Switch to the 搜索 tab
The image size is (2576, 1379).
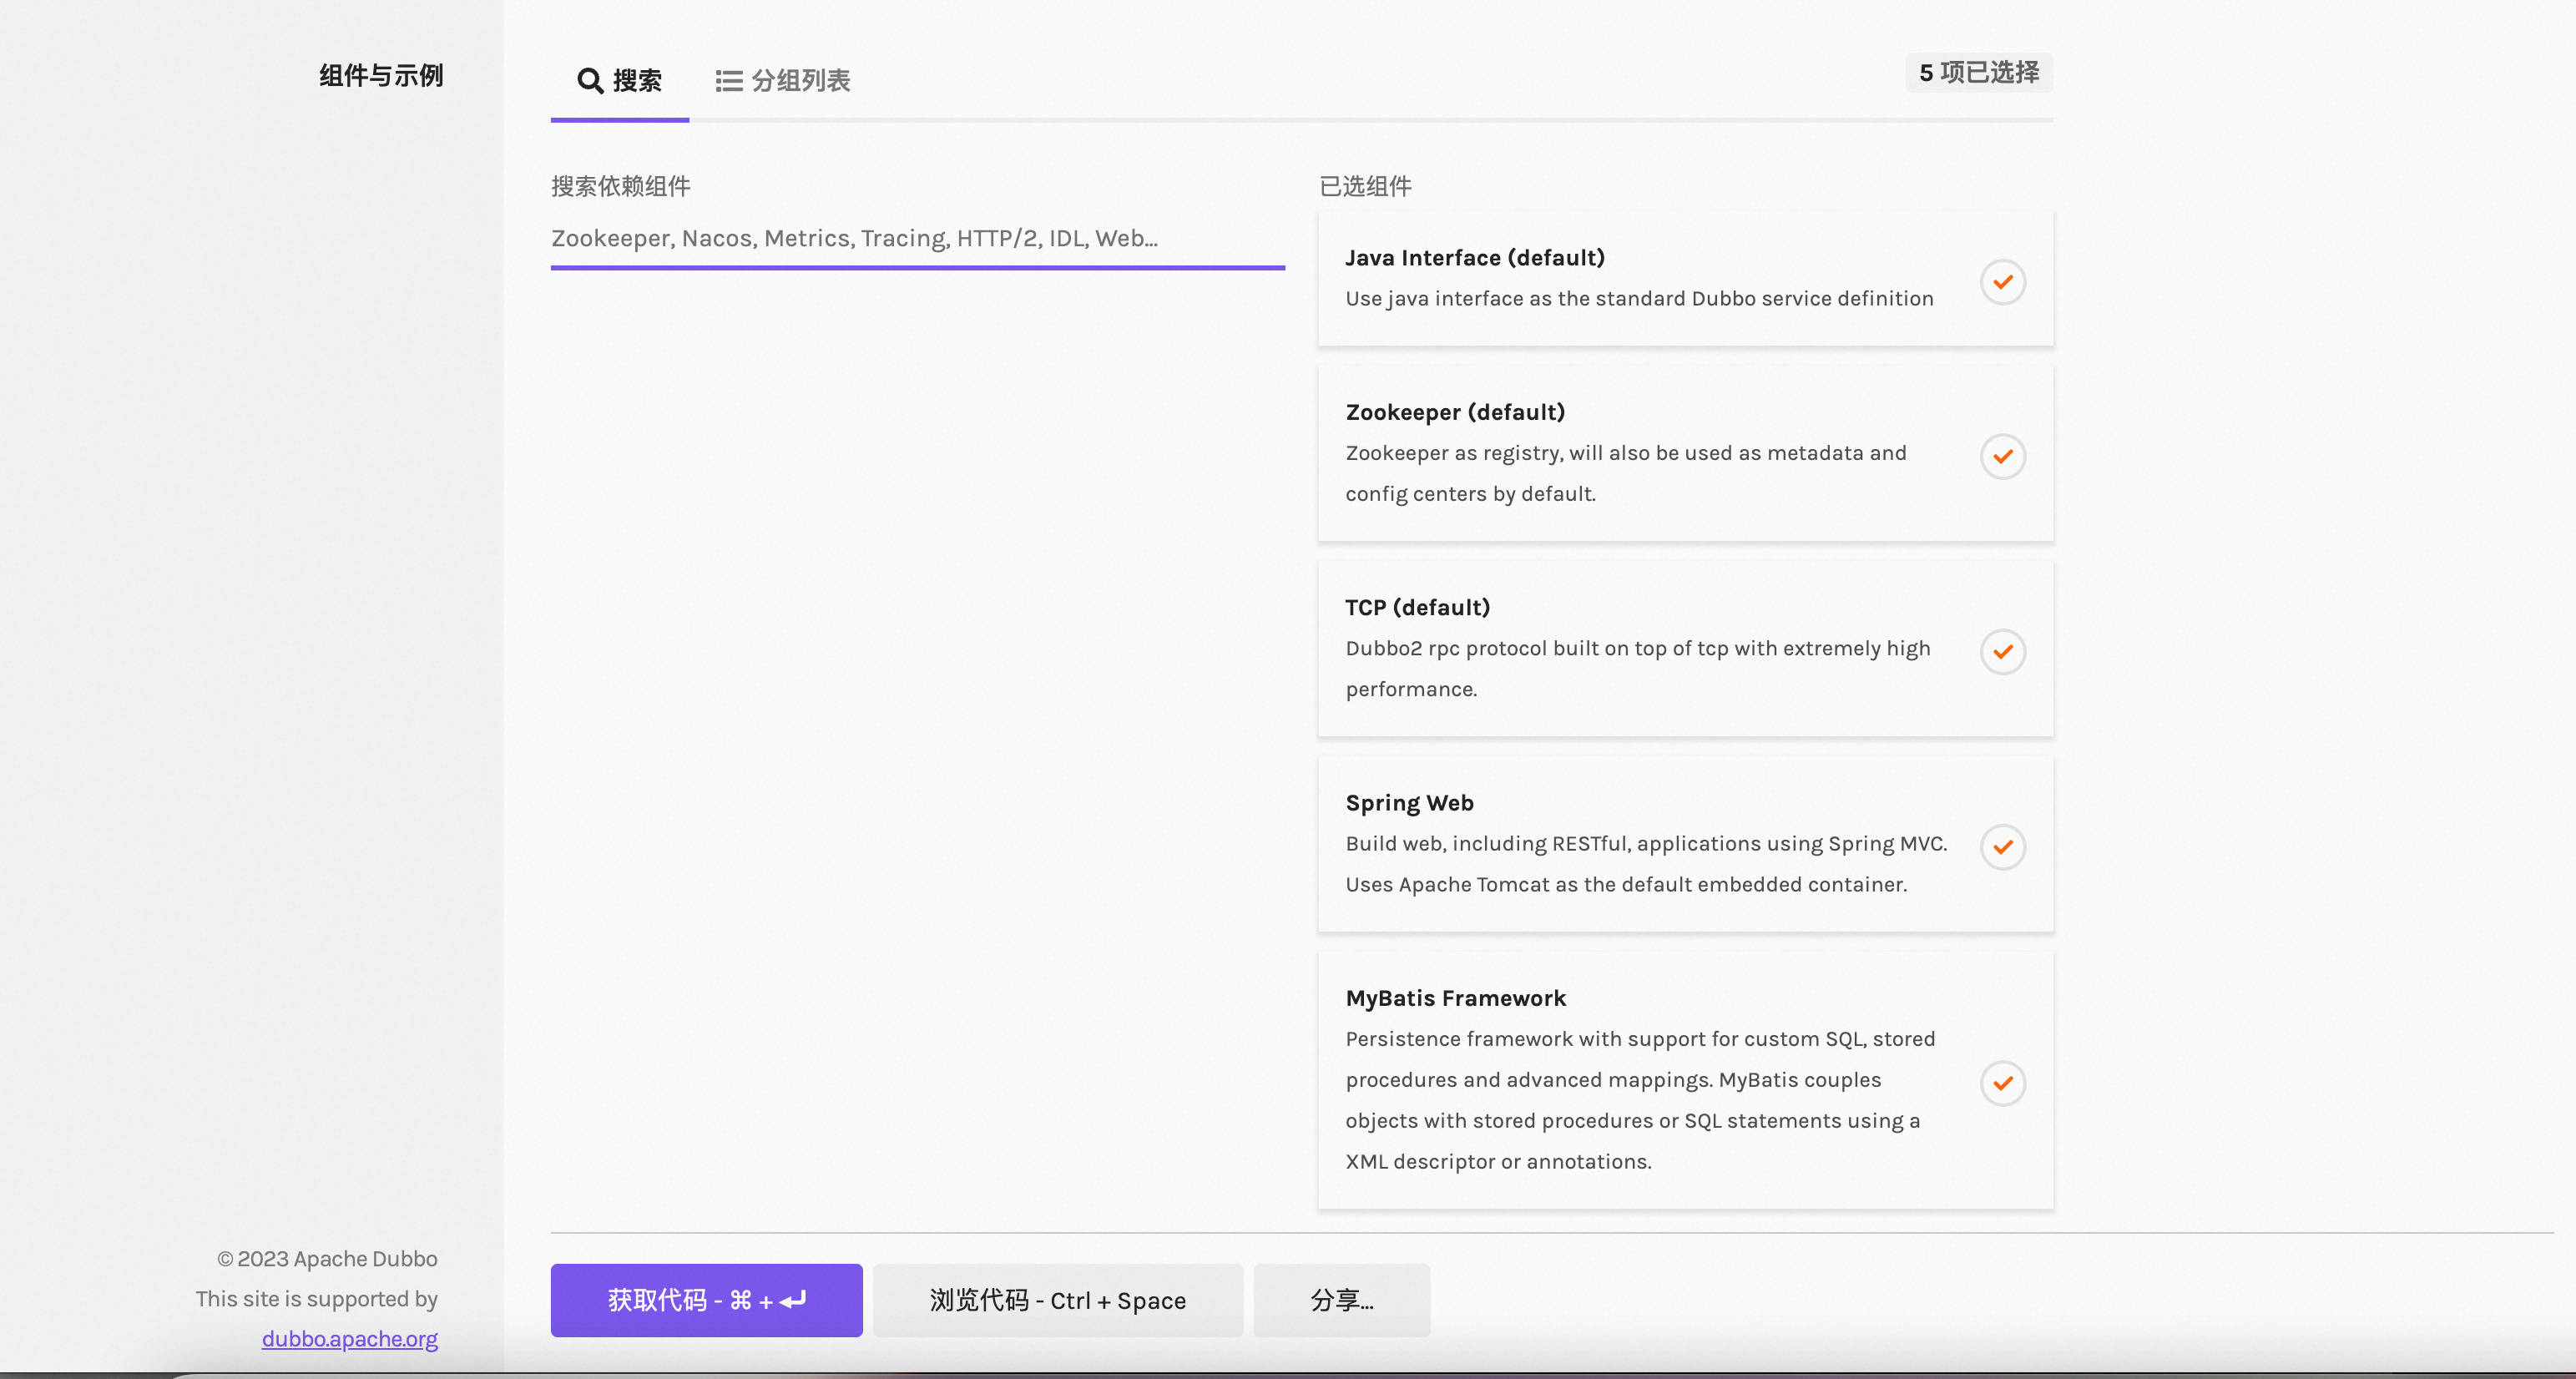(636, 80)
